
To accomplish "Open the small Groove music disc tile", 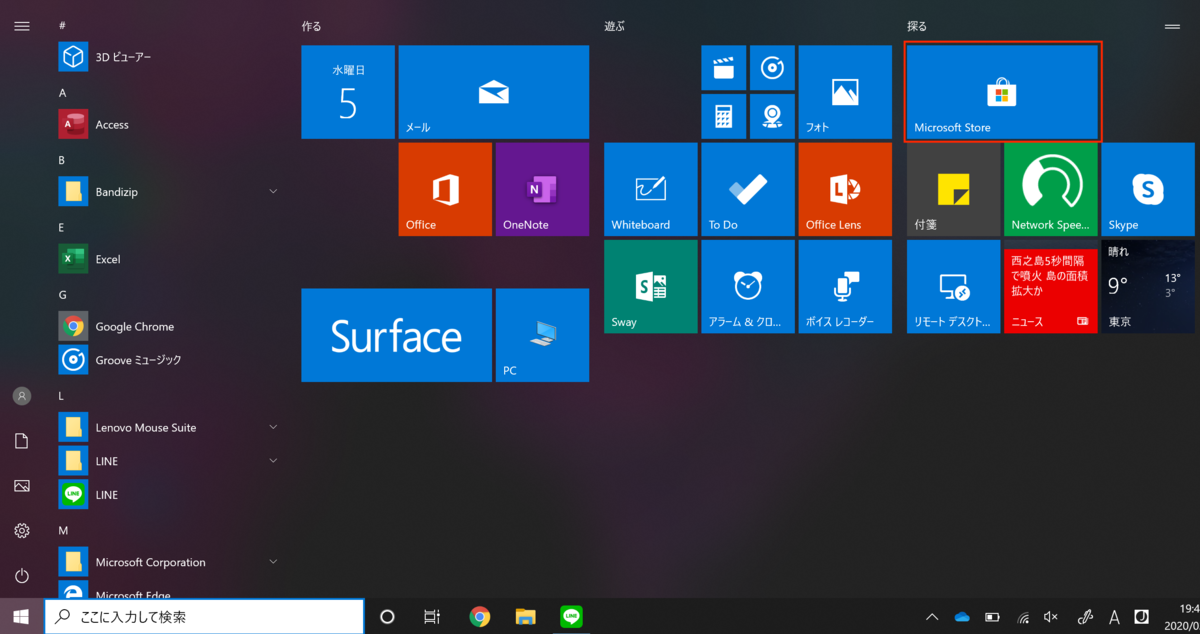I will [x=771, y=68].
